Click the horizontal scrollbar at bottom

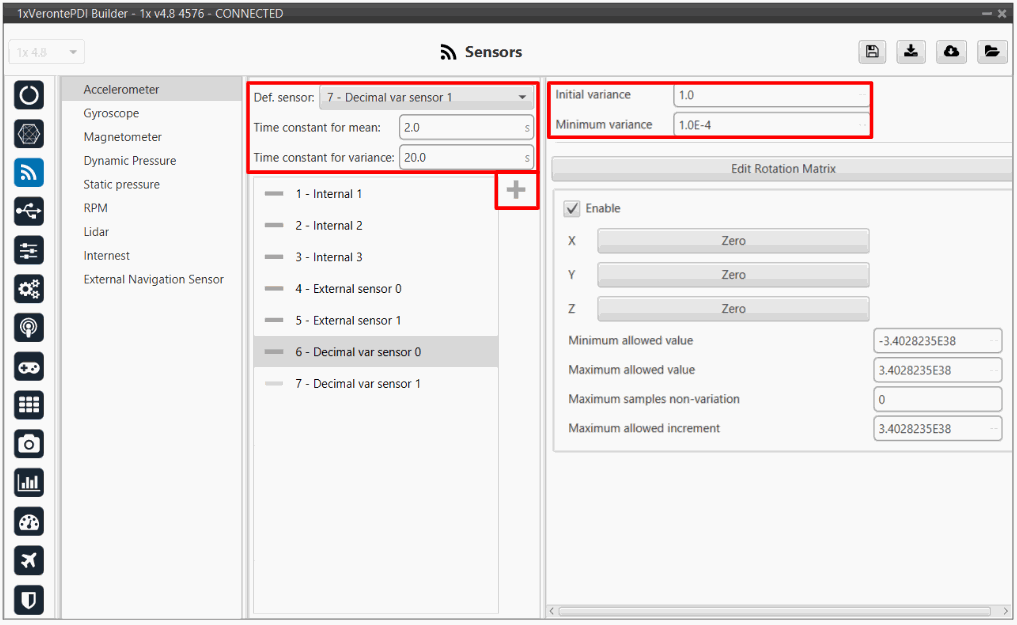tap(780, 611)
